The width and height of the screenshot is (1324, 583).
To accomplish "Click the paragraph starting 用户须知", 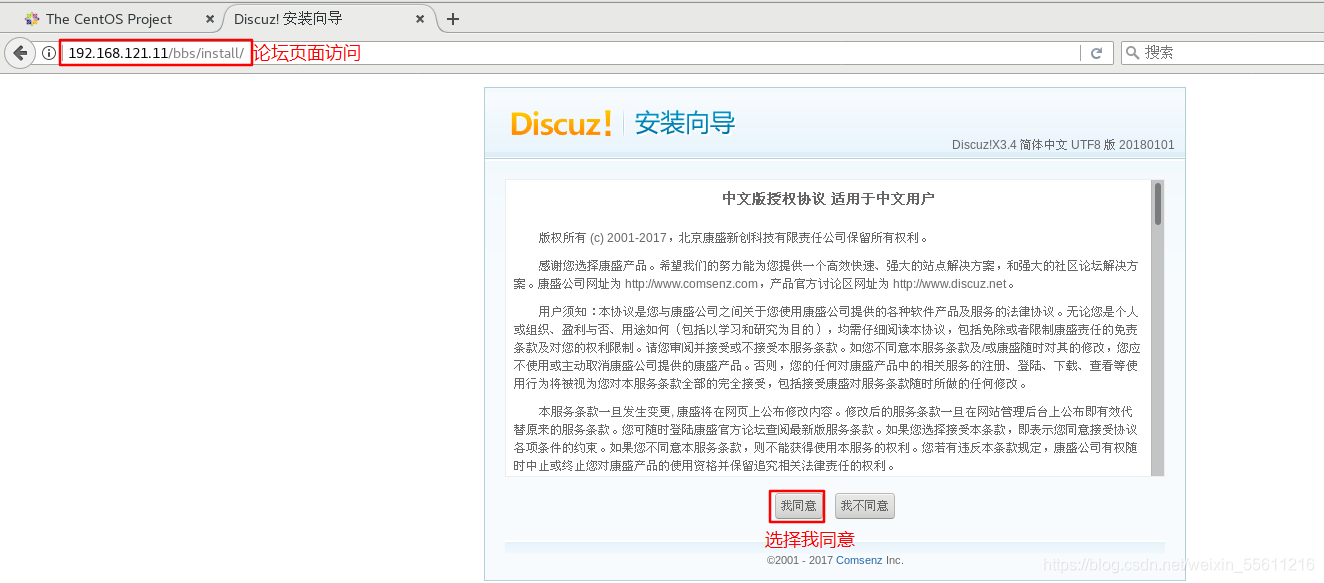I will click(x=826, y=348).
